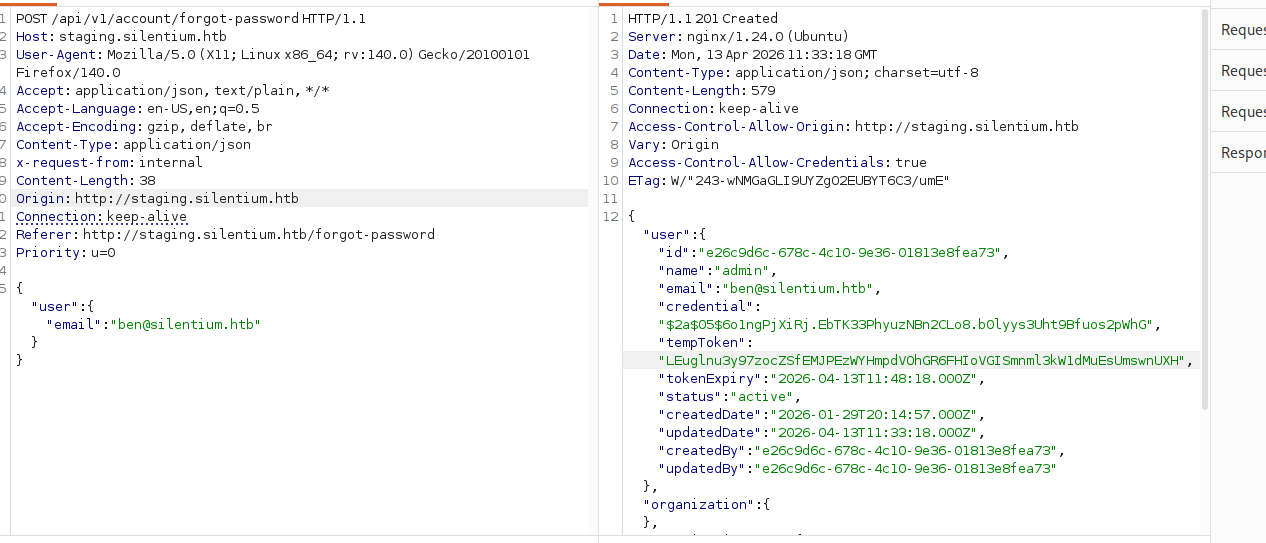Click the "email" line in the response body
Image resolution: width=1266 pixels, height=543 pixels.
pos(769,289)
